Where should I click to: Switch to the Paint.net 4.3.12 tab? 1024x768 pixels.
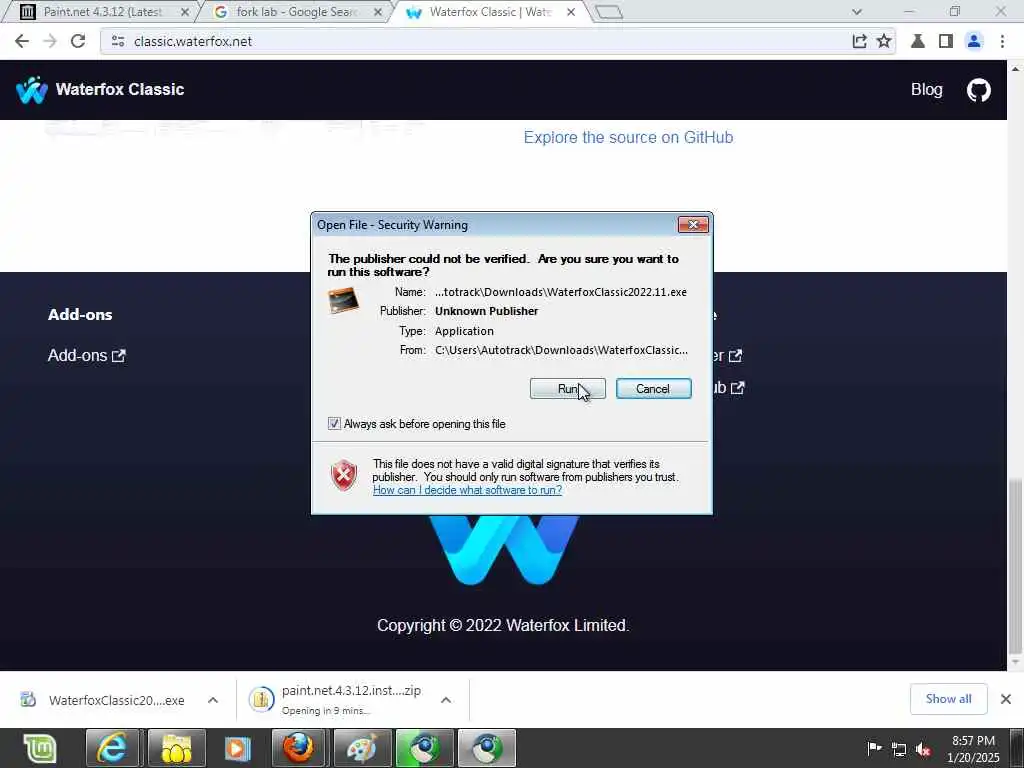point(103,12)
